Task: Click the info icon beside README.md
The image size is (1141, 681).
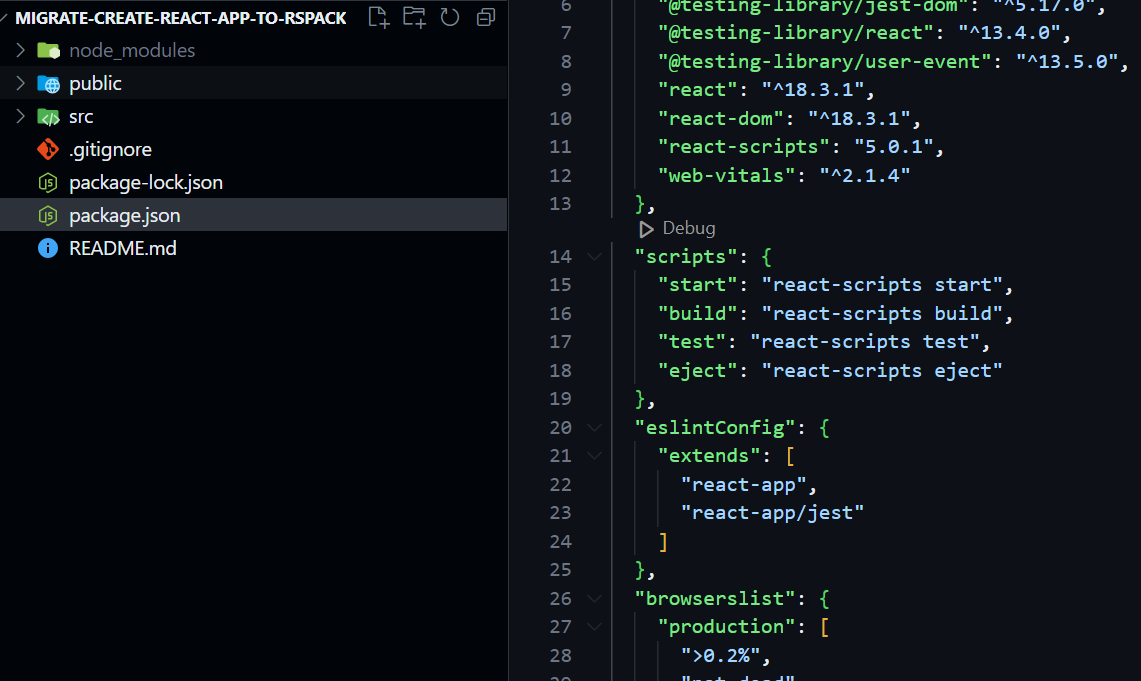Action: tap(48, 248)
